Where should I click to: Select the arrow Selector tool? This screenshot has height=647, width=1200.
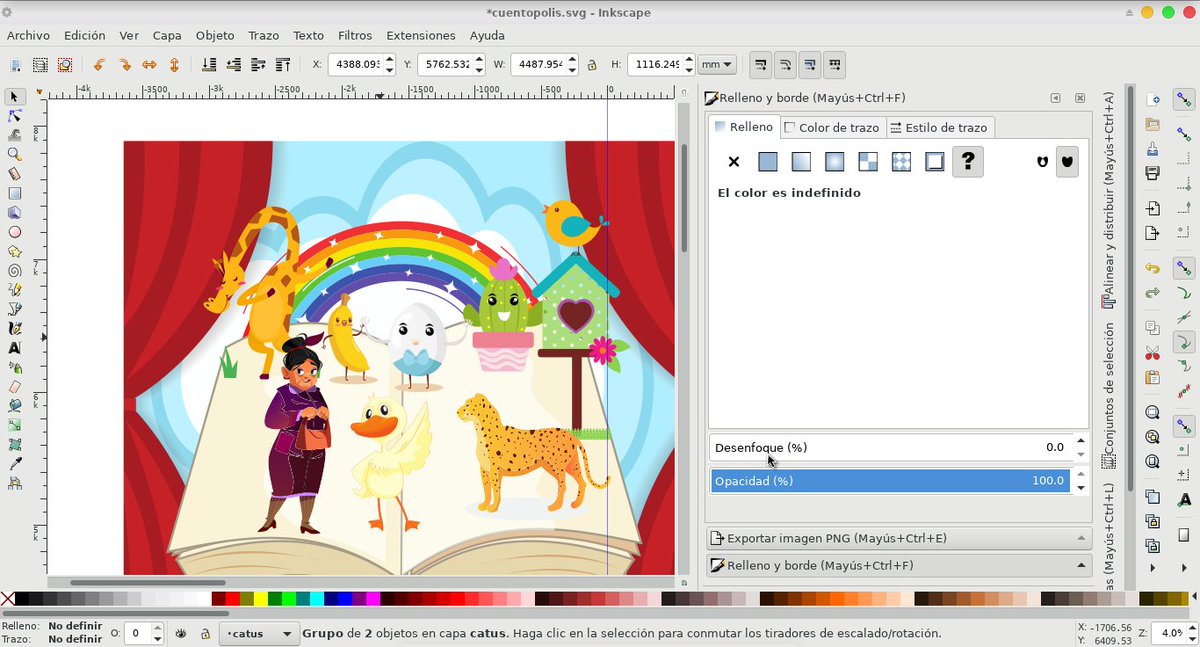tap(15, 97)
